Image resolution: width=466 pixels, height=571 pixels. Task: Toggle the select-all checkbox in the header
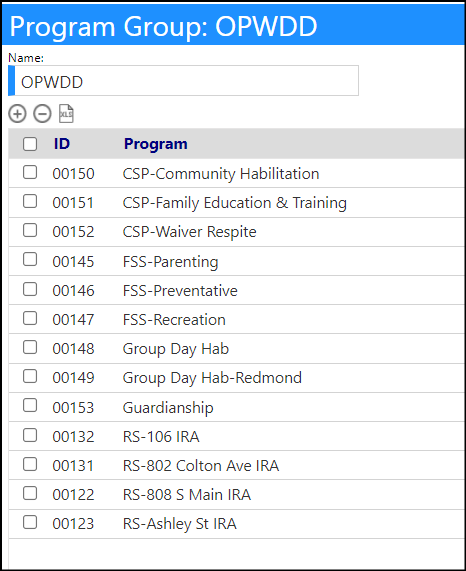pyautogui.click(x=30, y=144)
